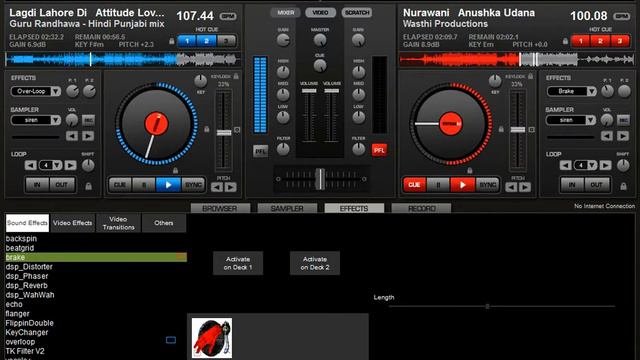Viewport: 640px width, 360px height.
Task: Click the left sampler REC button
Action: pyautogui.click(x=88, y=120)
